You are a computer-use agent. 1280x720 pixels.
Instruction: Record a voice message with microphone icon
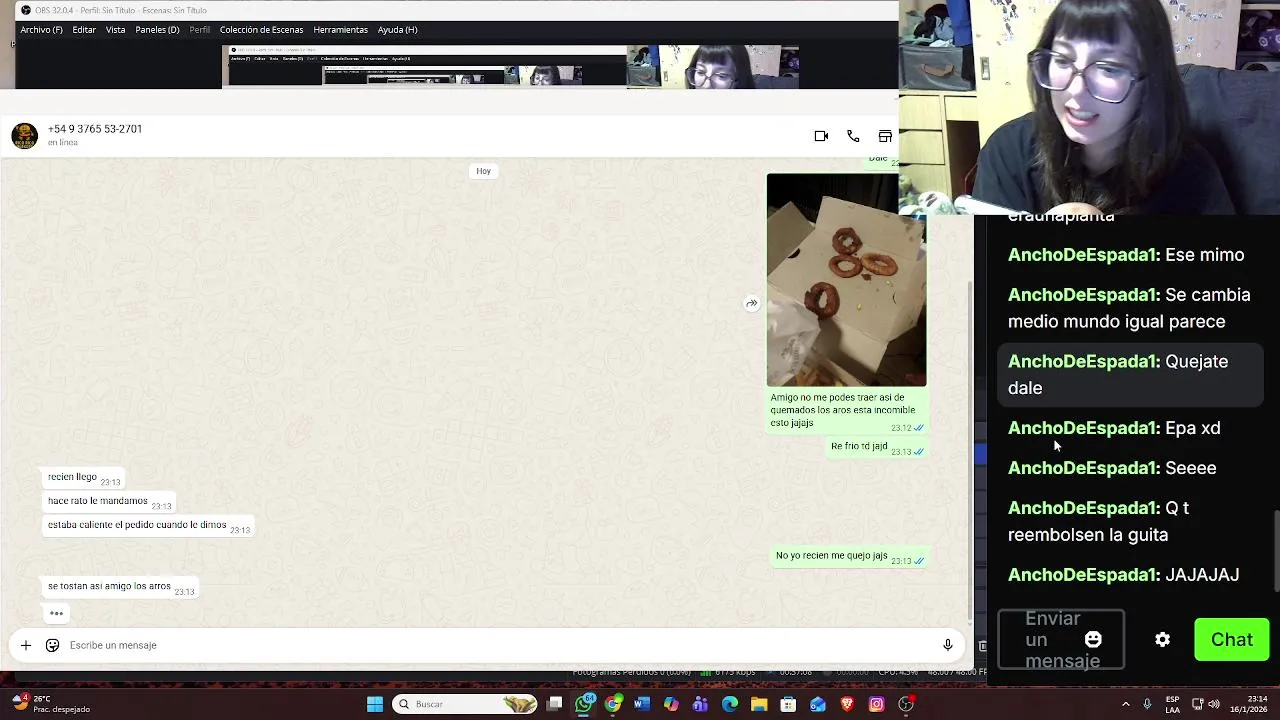(947, 645)
